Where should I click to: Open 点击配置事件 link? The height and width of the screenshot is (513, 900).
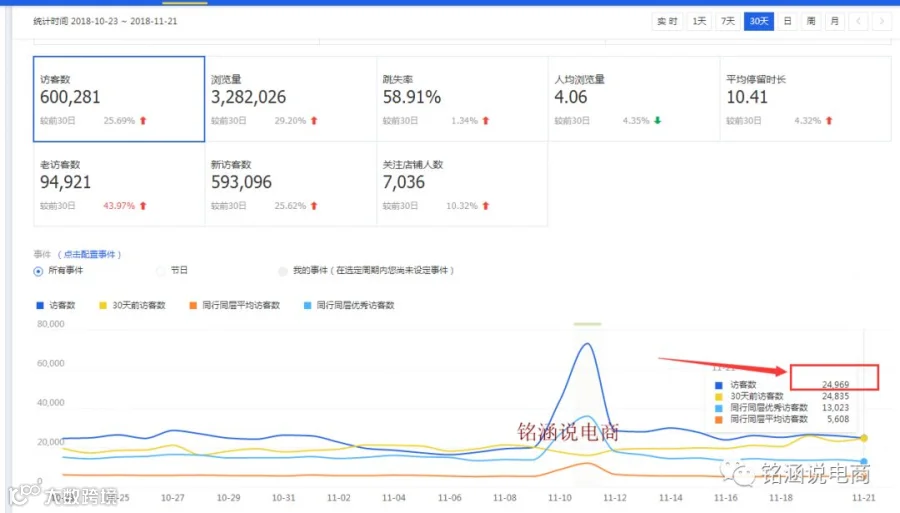(x=90, y=254)
